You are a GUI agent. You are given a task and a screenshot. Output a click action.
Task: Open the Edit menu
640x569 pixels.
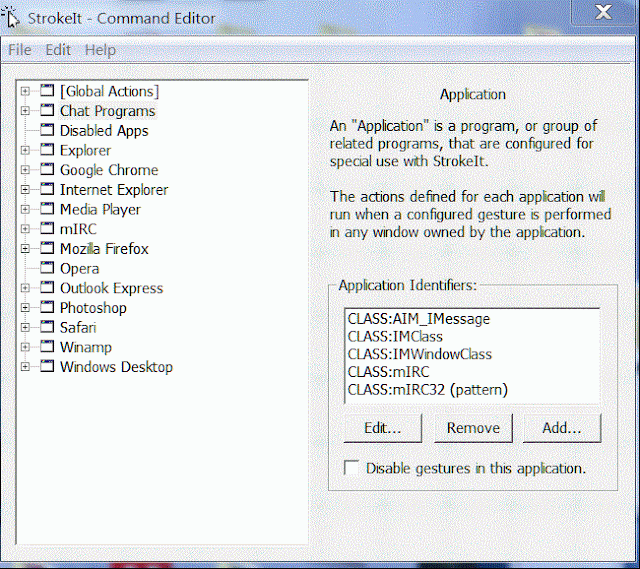[x=58, y=50]
